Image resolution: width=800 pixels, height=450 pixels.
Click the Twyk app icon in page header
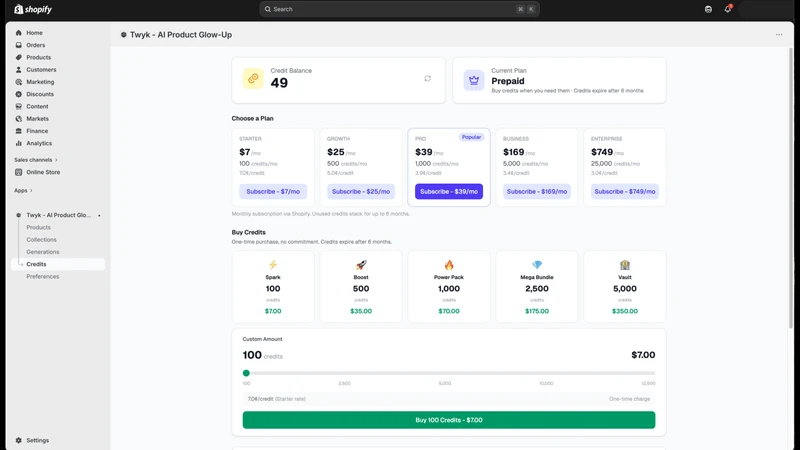tap(123, 35)
